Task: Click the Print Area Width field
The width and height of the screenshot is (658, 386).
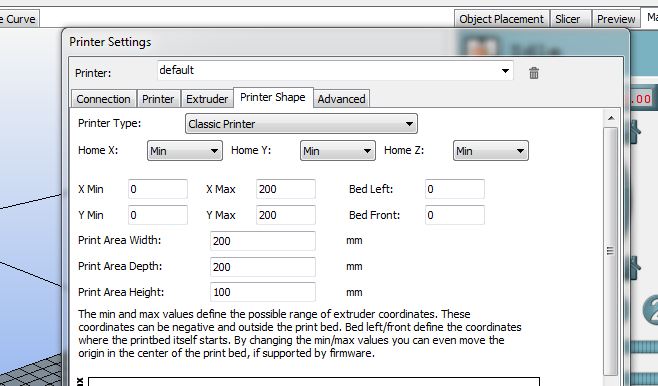Action: coord(263,241)
